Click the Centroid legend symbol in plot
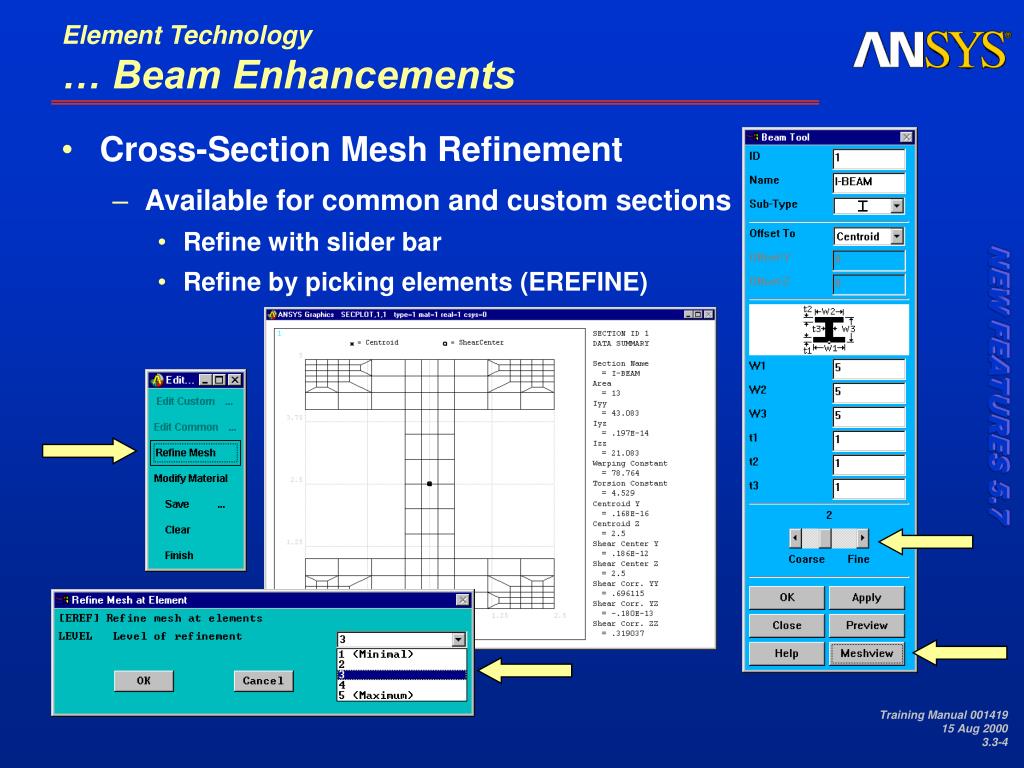The width and height of the screenshot is (1024, 768). 352,344
